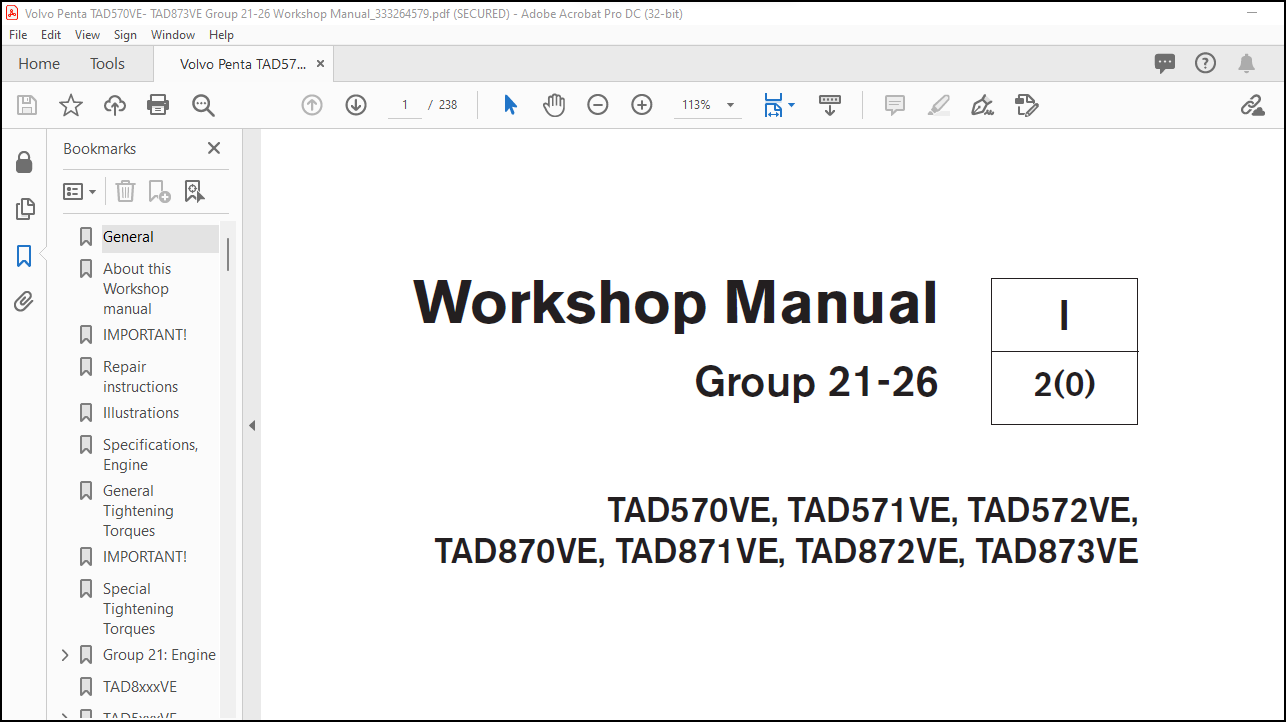This screenshot has width=1286, height=722.
Task: Open the TAD8xxxVE bookmark
Action: click(x=140, y=687)
